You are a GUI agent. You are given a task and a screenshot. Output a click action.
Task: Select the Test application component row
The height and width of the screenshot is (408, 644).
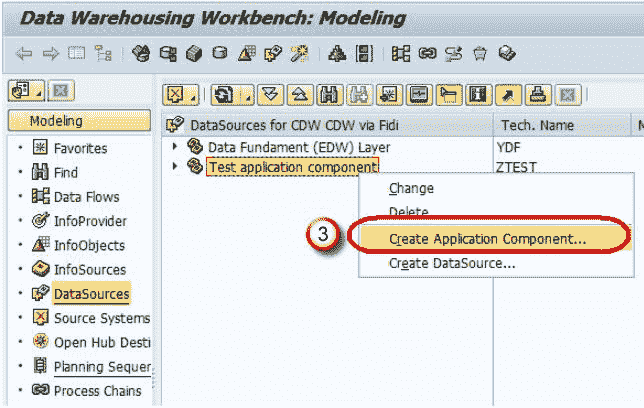[292, 167]
